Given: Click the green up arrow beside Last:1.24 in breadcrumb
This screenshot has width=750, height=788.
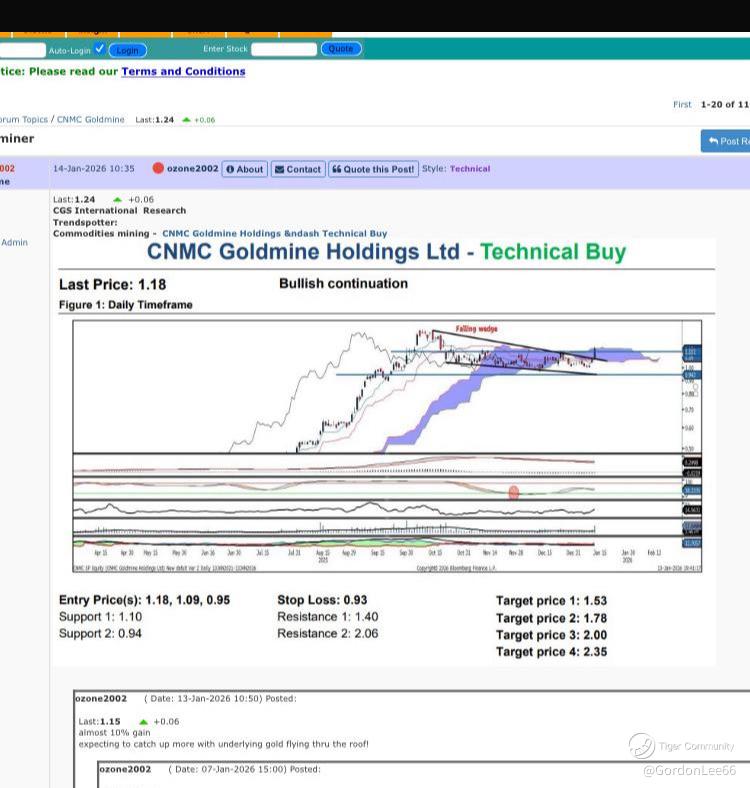Looking at the screenshot, I should (186, 120).
